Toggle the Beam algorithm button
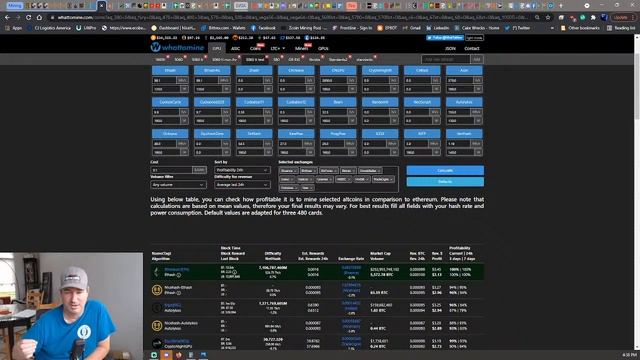640x360 pixels. [x=338, y=102]
